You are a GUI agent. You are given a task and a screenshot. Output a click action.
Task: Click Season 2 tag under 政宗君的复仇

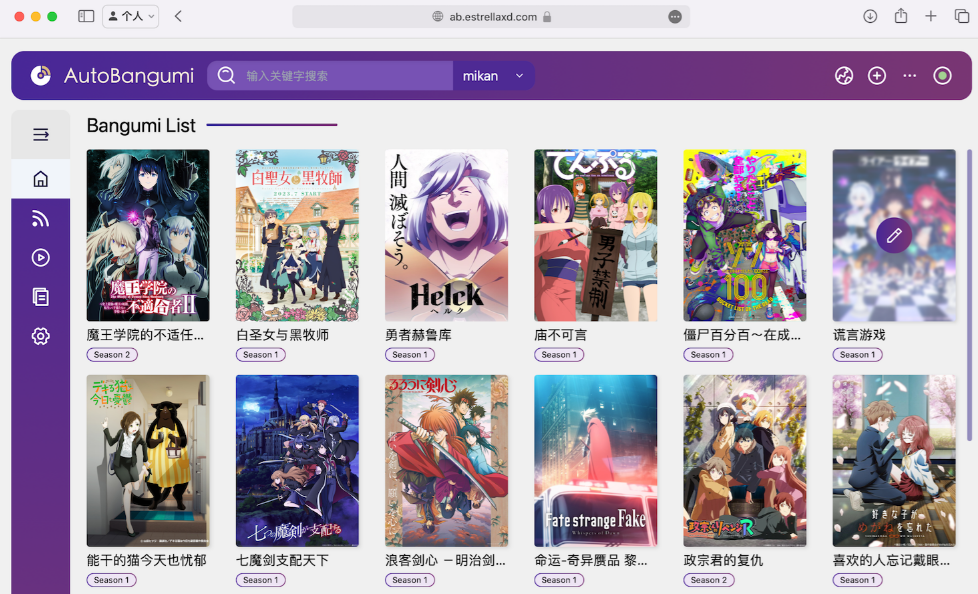(x=709, y=580)
